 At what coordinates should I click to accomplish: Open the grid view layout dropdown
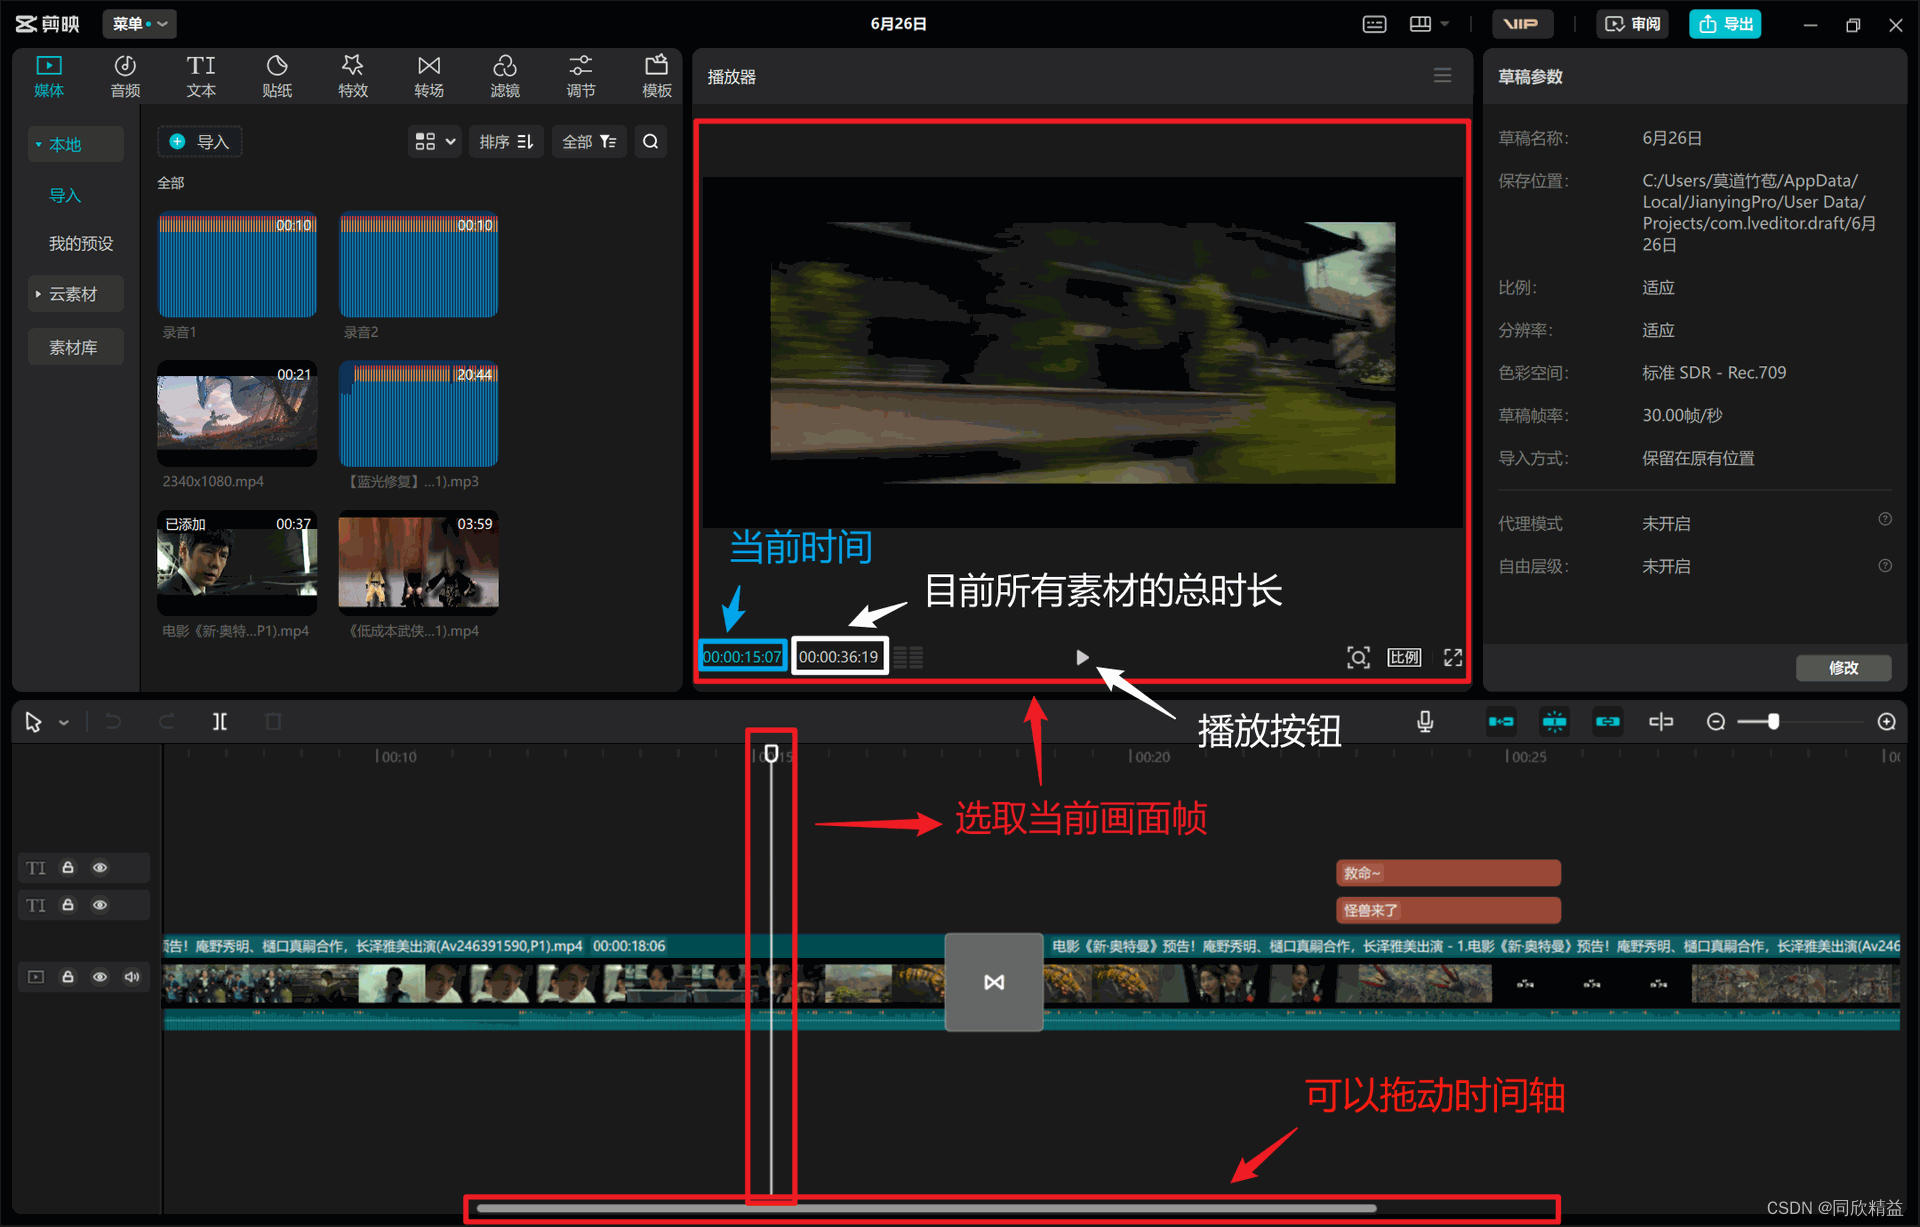point(435,142)
